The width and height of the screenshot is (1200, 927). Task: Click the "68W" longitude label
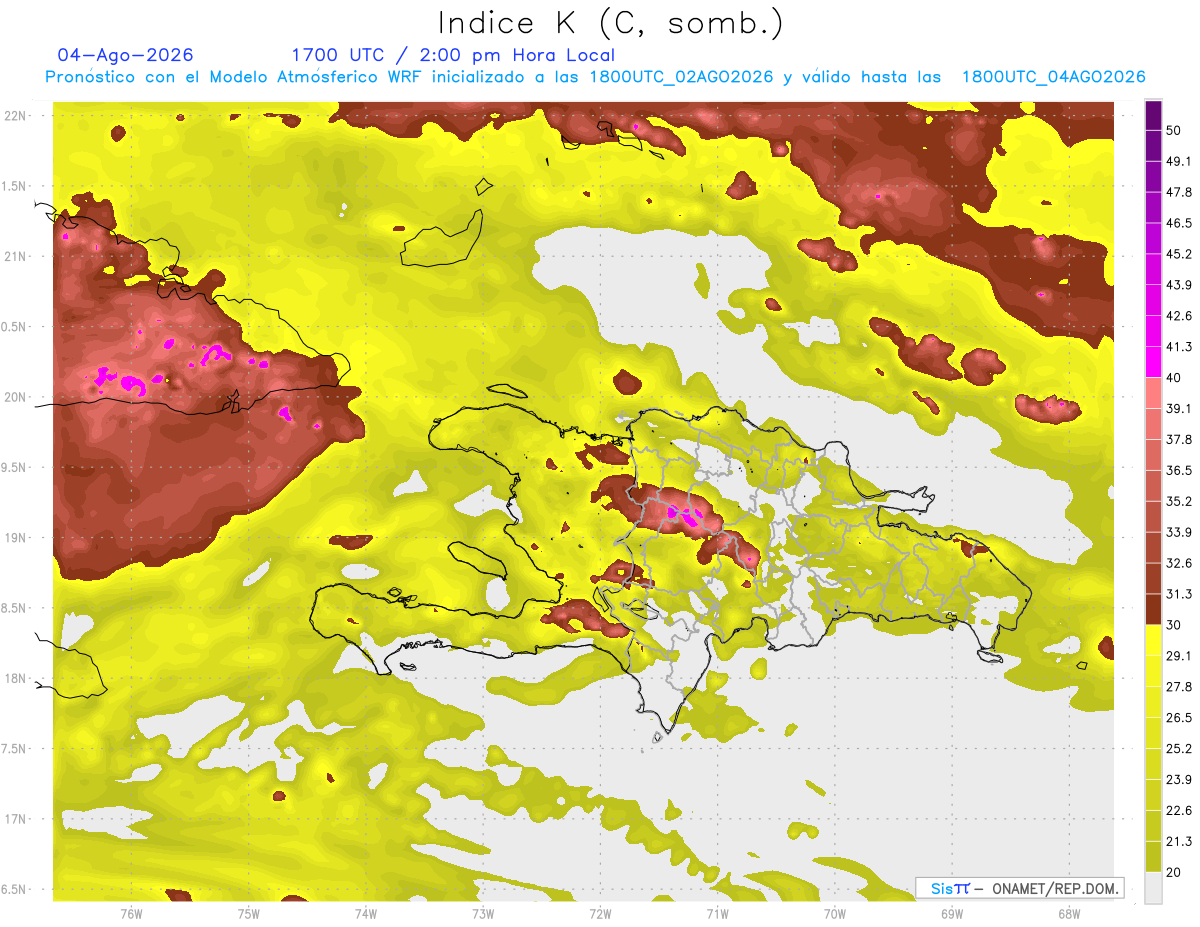point(1069,913)
